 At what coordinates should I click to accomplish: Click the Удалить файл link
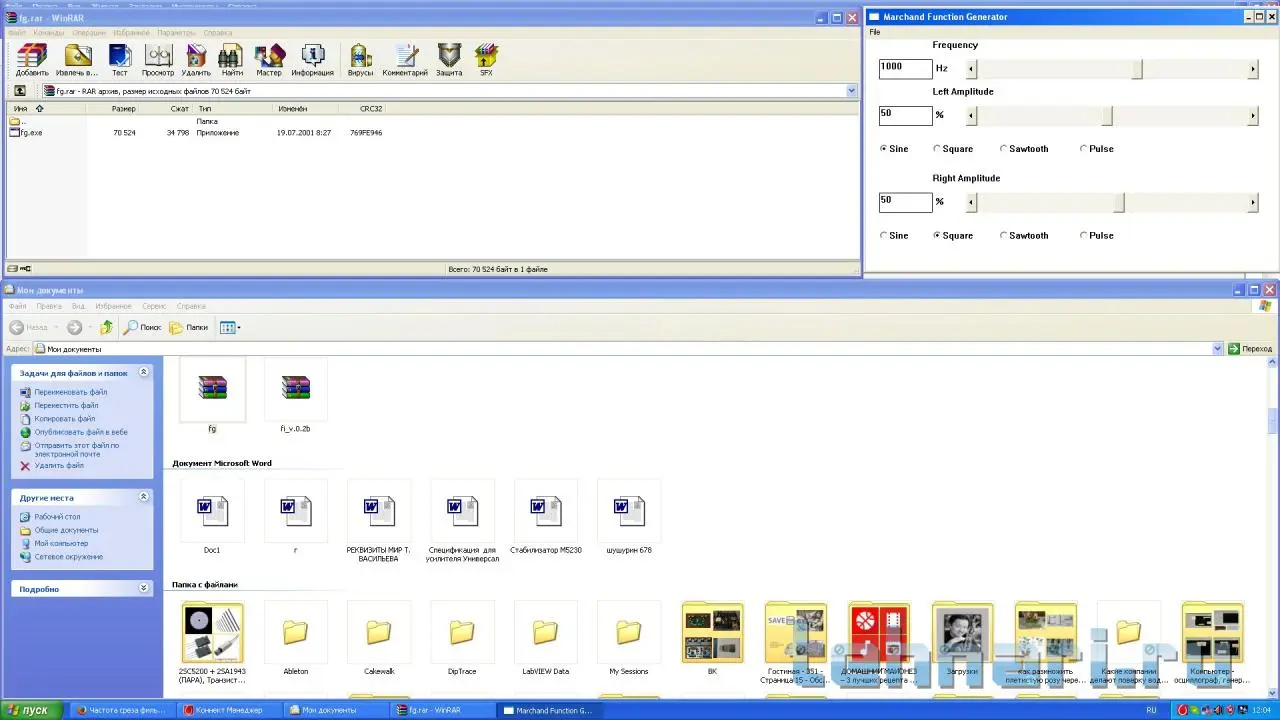tap(59, 466)
